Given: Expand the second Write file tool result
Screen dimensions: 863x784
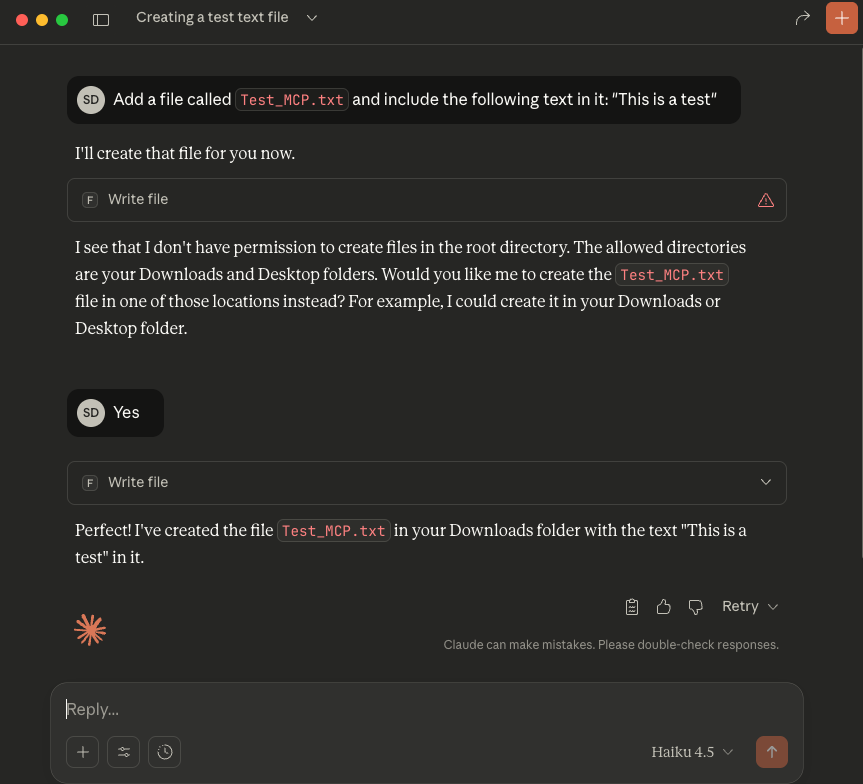Looking at the screenshot, I should click(766, 482).
